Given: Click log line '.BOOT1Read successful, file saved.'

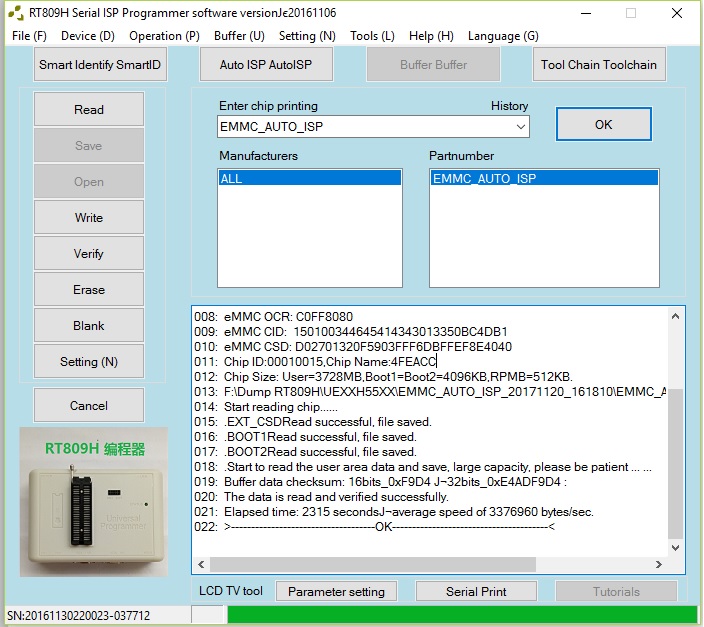Looking at the screenshot, I should pyautogui.click(x=305, y=437).
